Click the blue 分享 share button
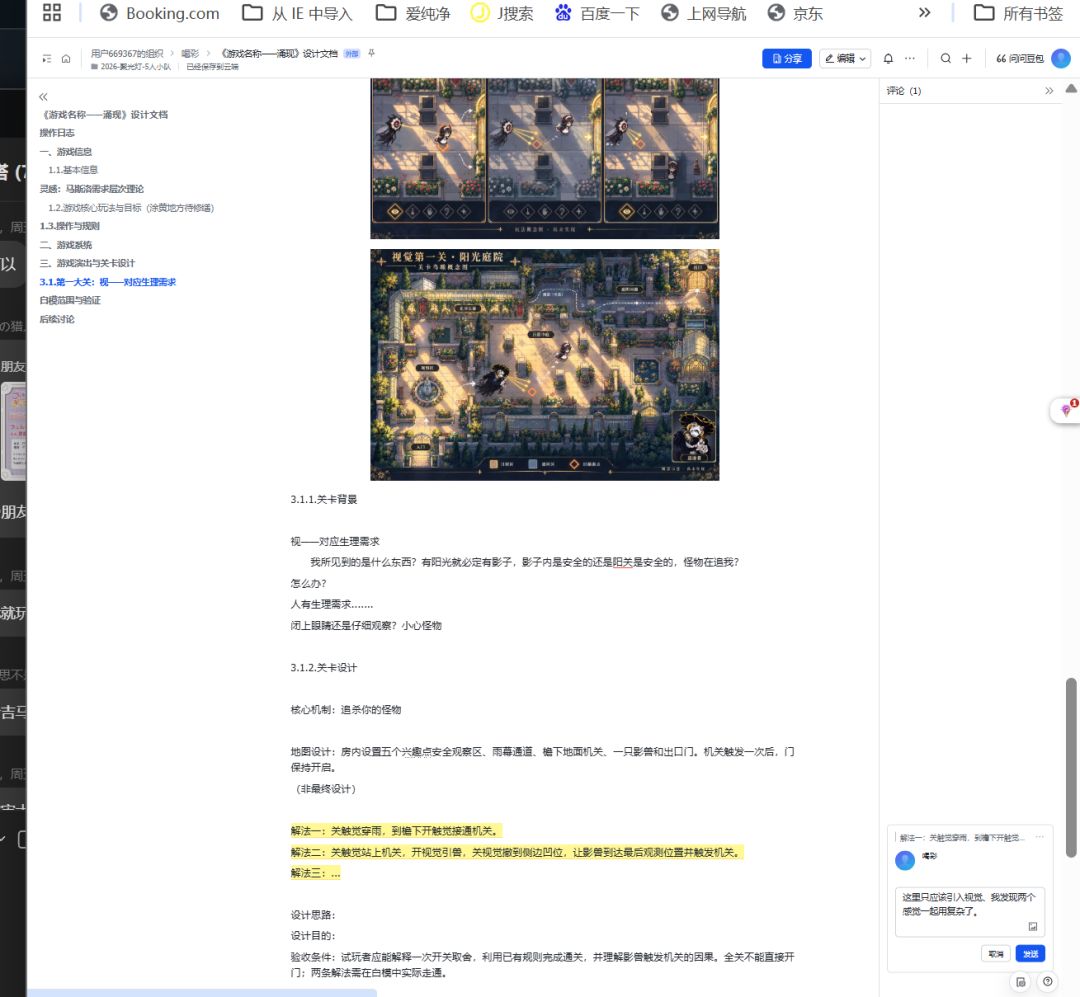Image resolution: width=1080 pixels, height=997 pixels. coord(787,59)
